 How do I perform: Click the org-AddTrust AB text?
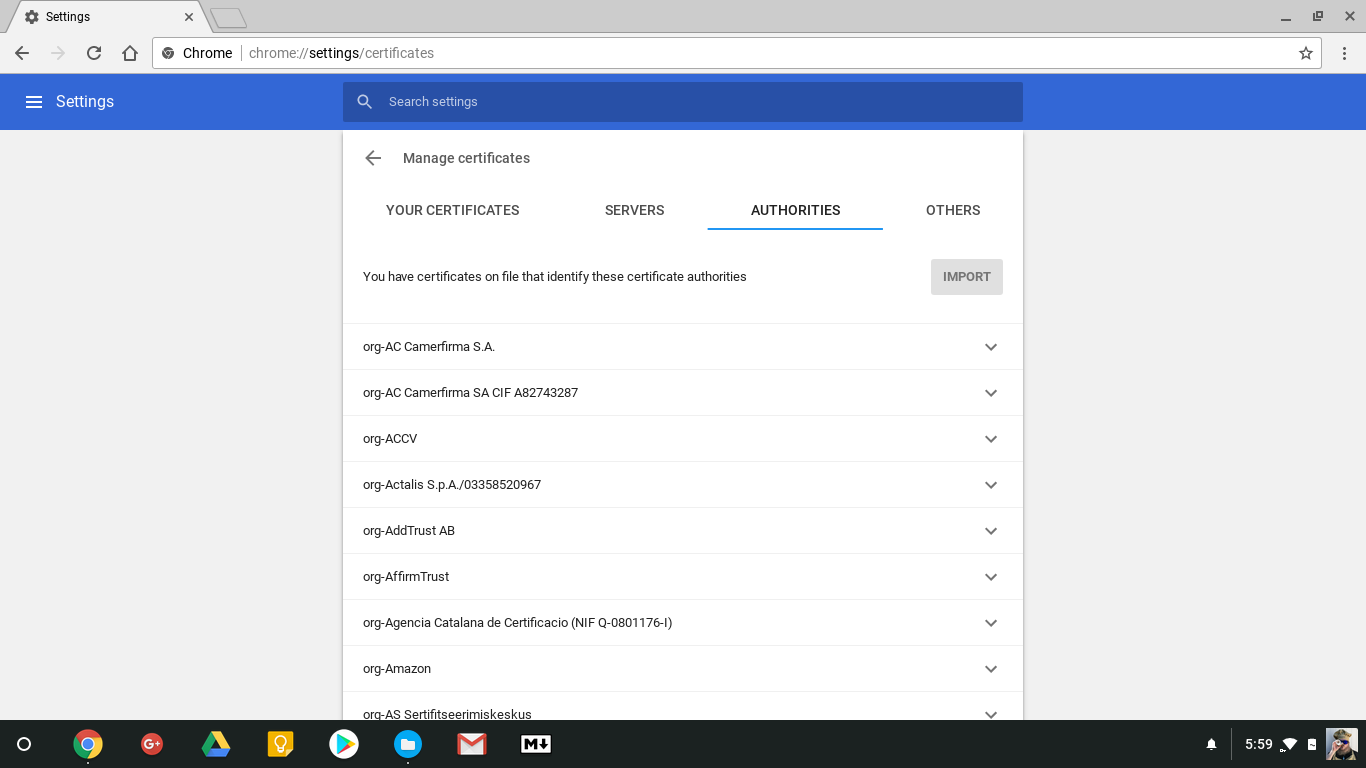click(409, 531)
